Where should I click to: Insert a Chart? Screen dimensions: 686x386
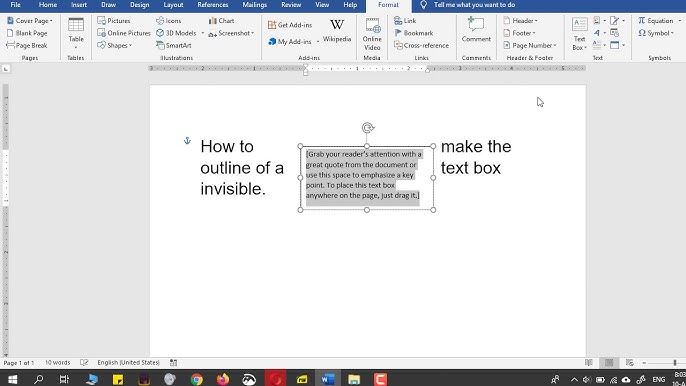pos(221,21)
